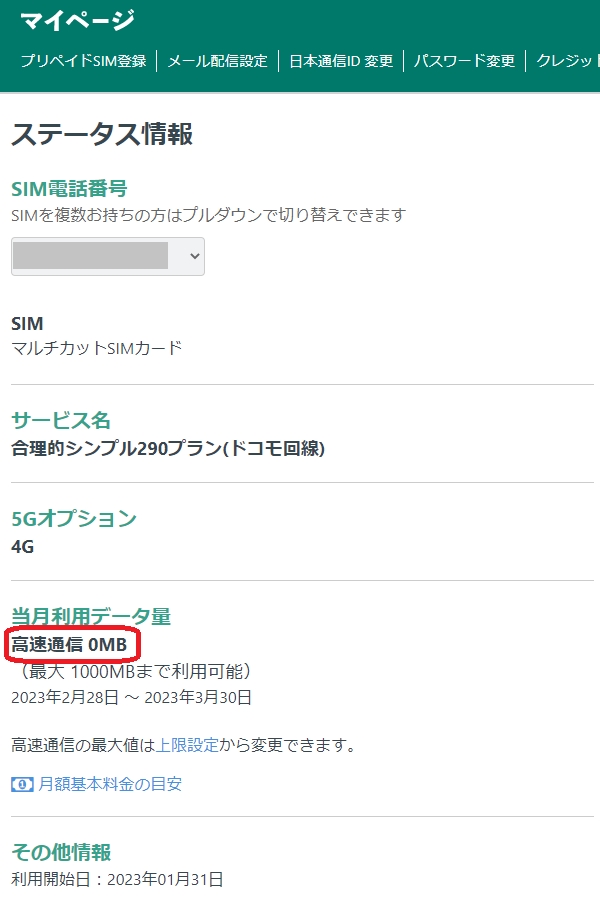Click the マルチカットSIMカード text
This screenshot has width=600, height=907.
[97, 349]
